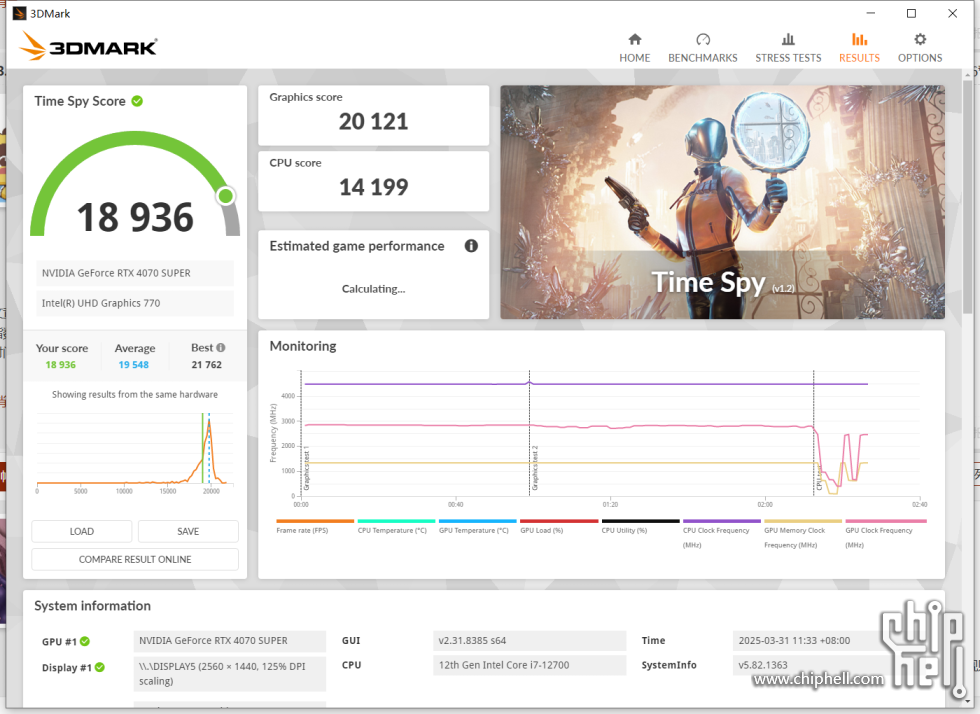980x714 pixels.
Task: Switch to the Stress Tests tab
Action: pyautogui.click(x=788, y=48)
